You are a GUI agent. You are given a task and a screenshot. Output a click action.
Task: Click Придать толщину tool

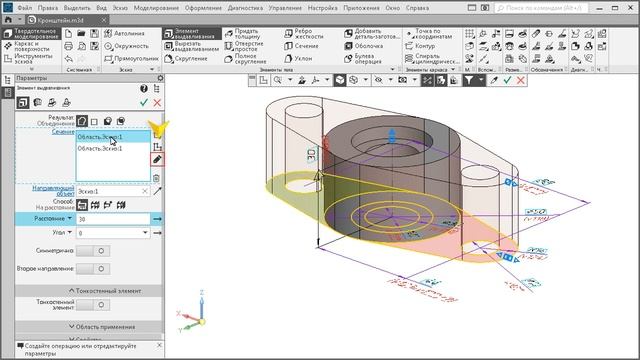[242, 33]
